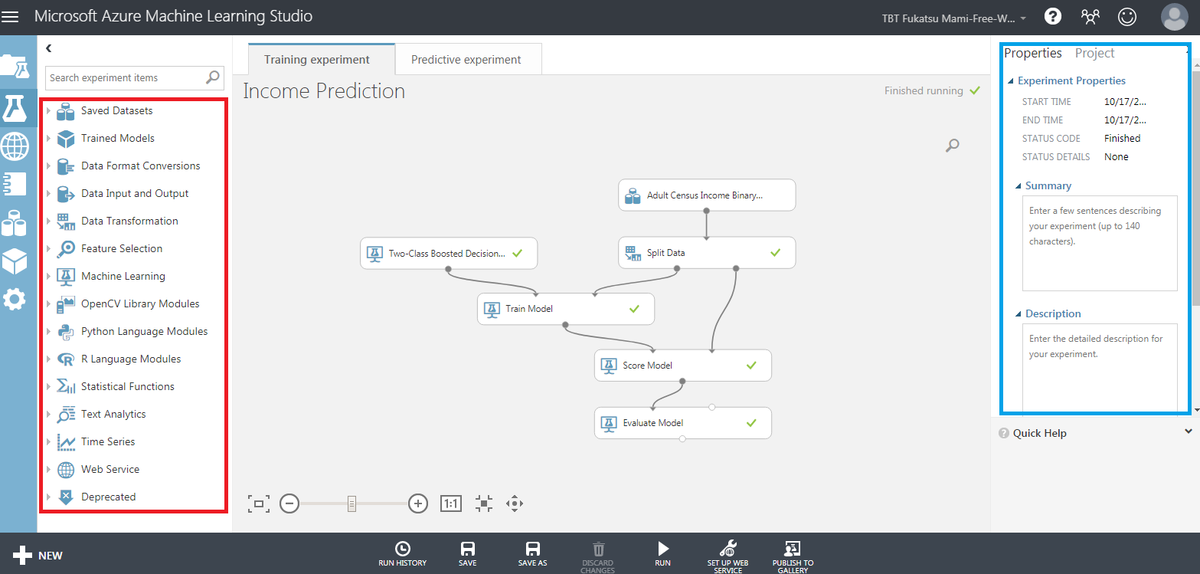Select the Adult Census Income Binary module
Screen dimensions: 1200x574
pyautogui.click(x=707, y=195)
